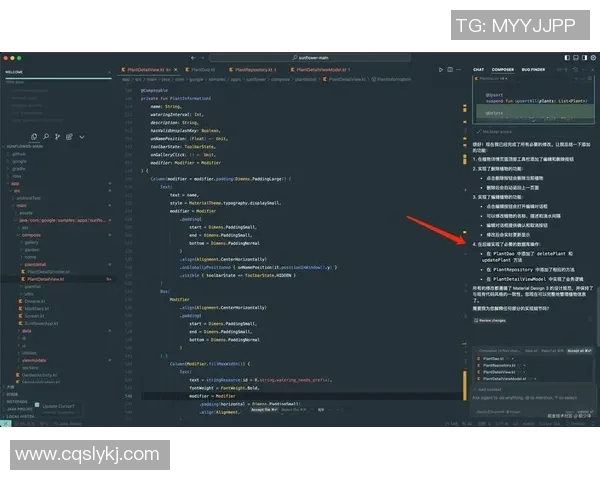Click the composer prompt input field
The image size is (600, 480).
pyautogui.click(x=520, y=397)
